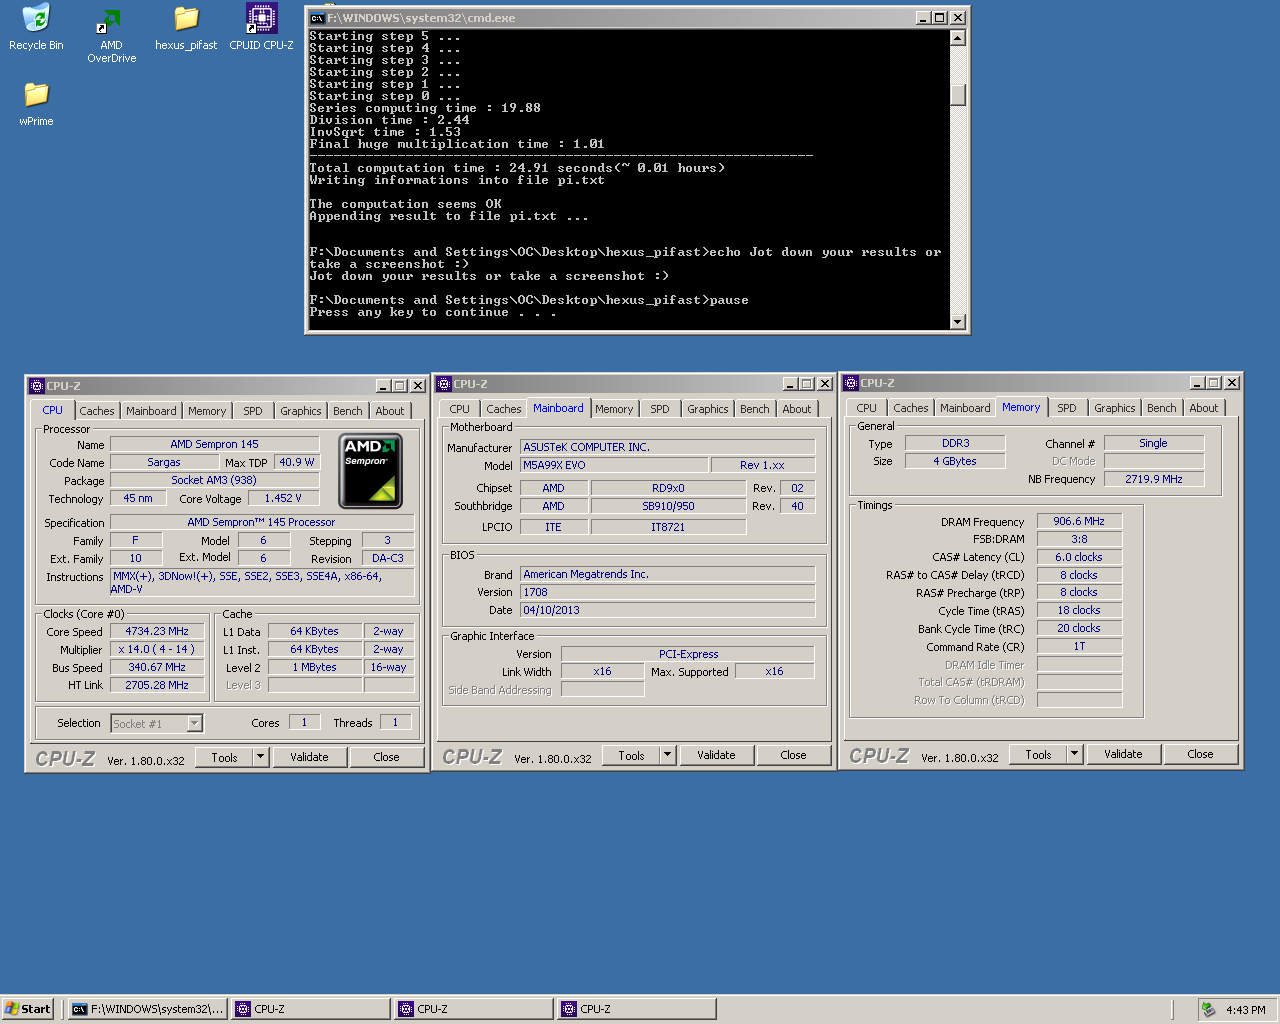The width and height of the screenshot is (1280, 1024).
Task: Expand Tools dropdown arrow in right CPU-Z
Action: tap(1075, 754)
